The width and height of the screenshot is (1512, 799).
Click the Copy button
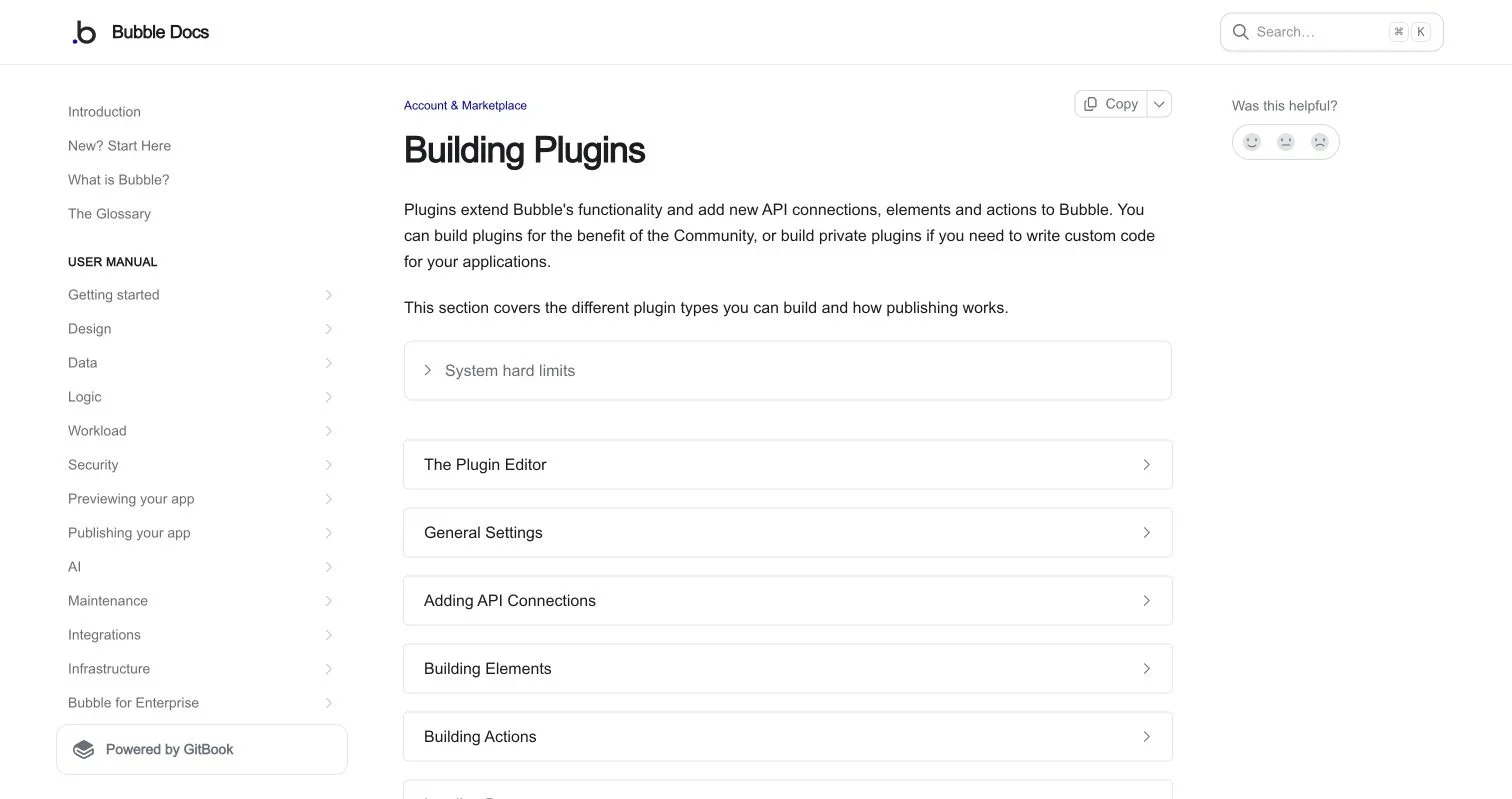pos(1111,104)
